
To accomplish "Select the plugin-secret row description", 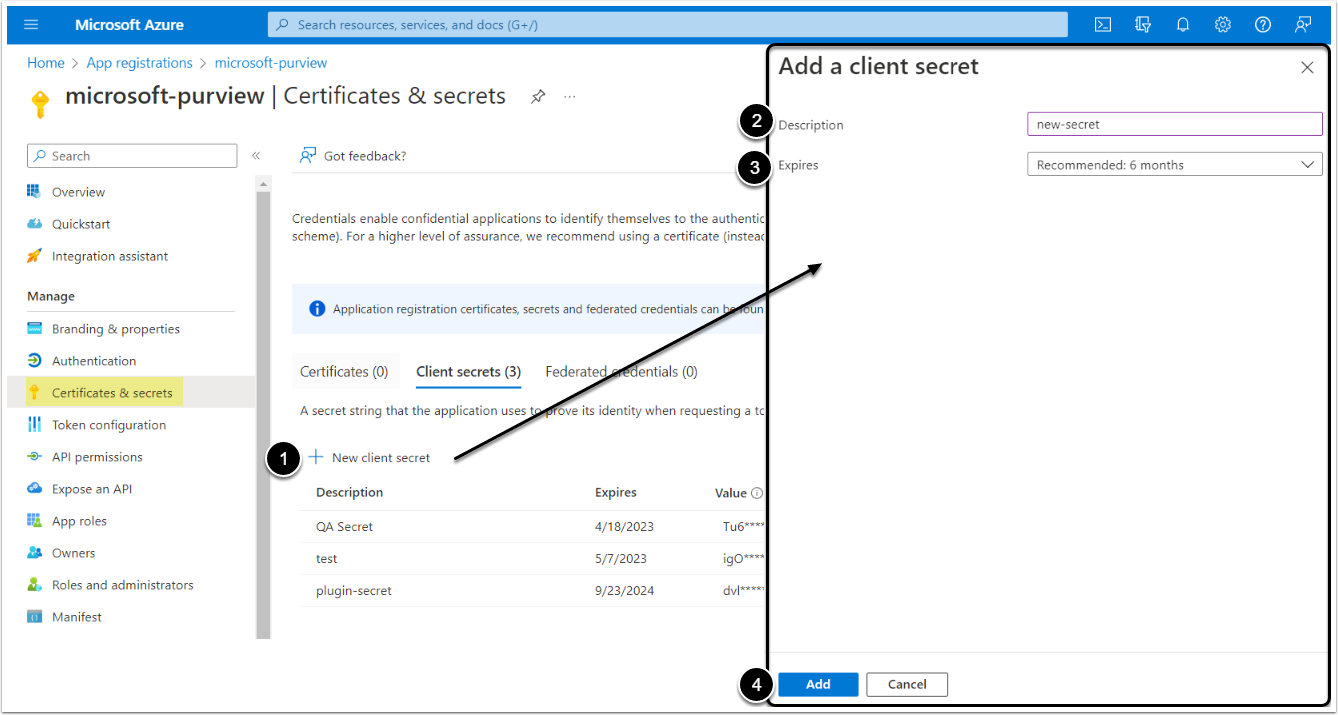I will tap(354, 590).
